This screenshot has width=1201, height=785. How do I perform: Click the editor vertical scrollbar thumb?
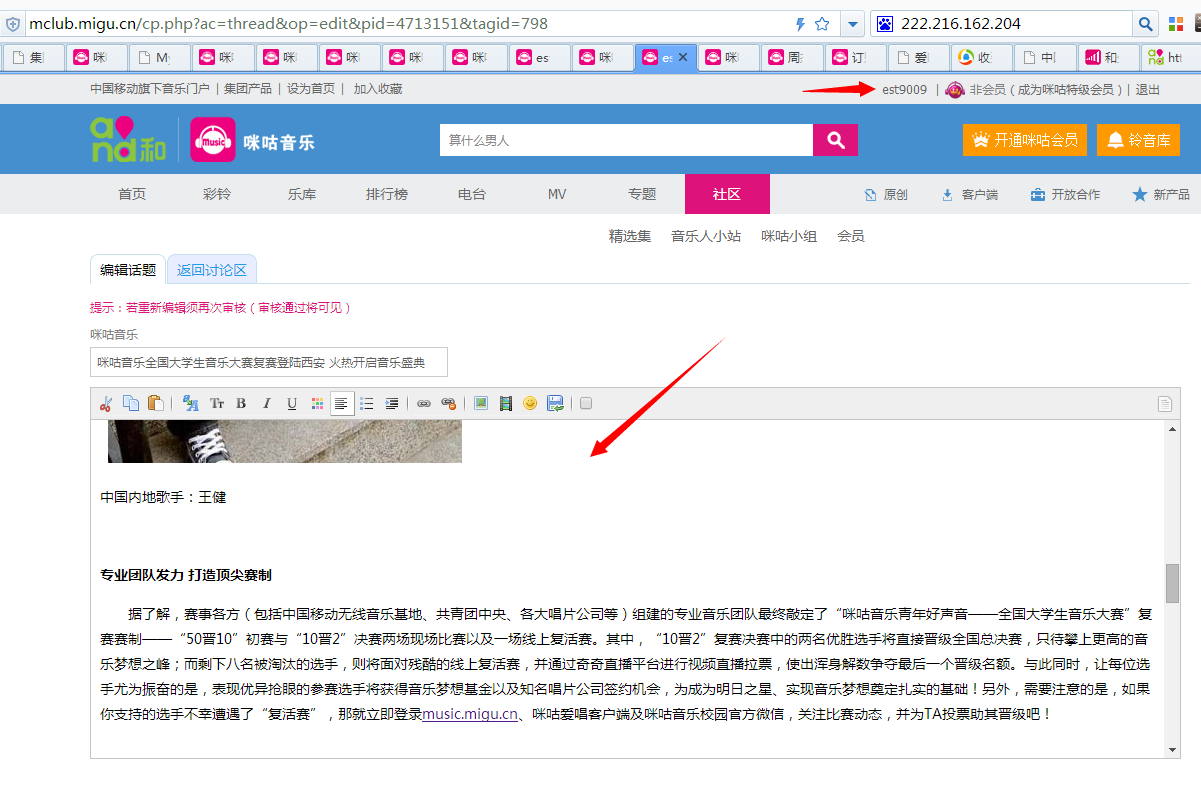[x=1172, y=583]
